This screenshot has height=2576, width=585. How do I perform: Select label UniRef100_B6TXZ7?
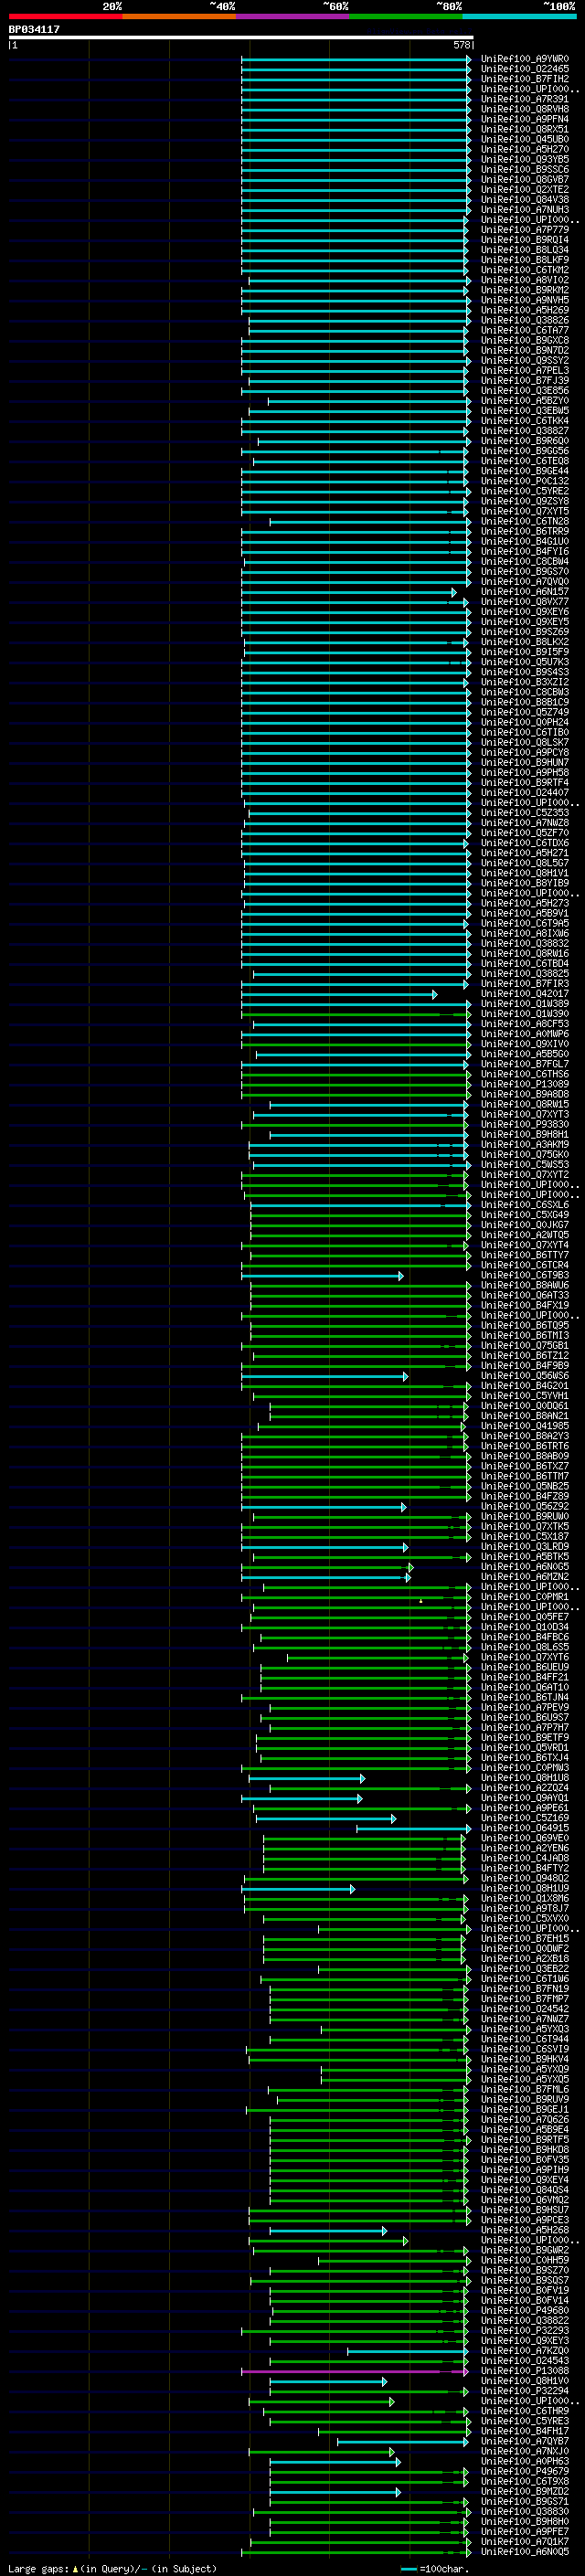pos(525,1466)
